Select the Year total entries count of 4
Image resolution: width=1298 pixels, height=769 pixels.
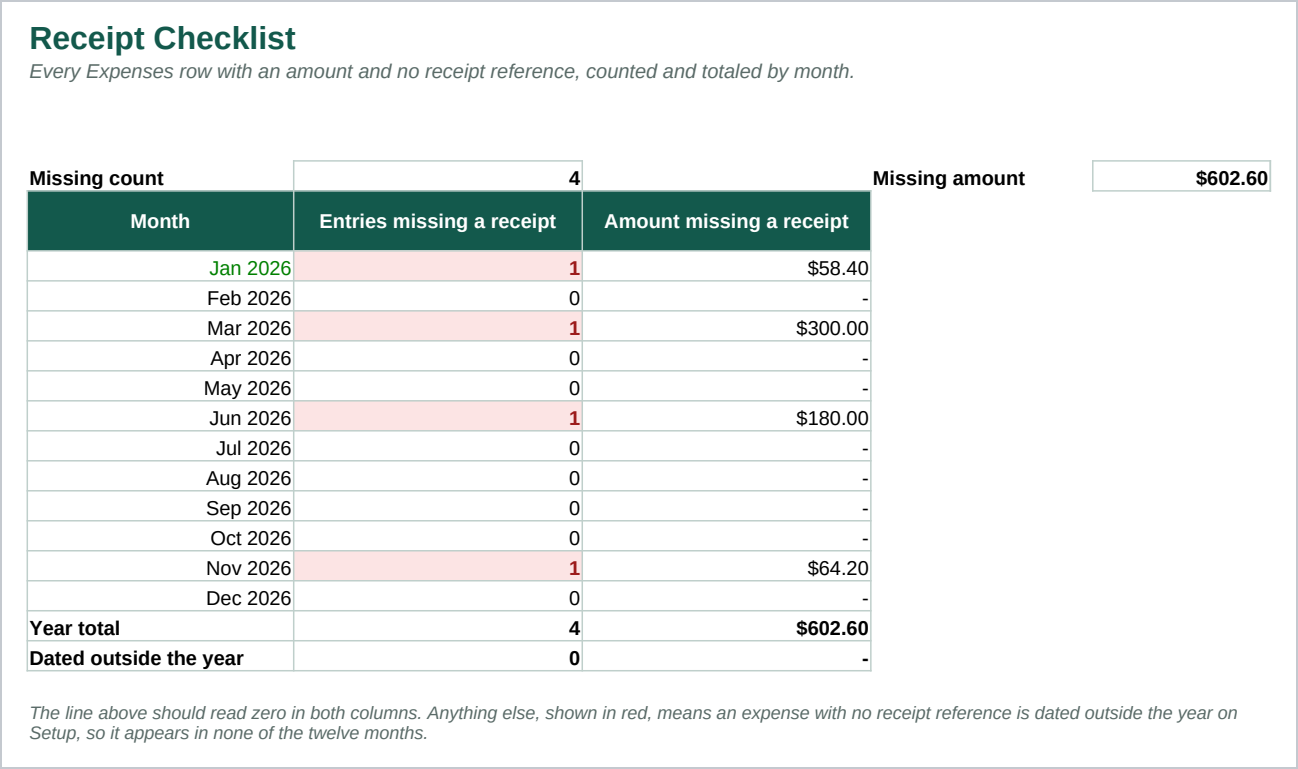pyautogui.click(x=438, y=627)
